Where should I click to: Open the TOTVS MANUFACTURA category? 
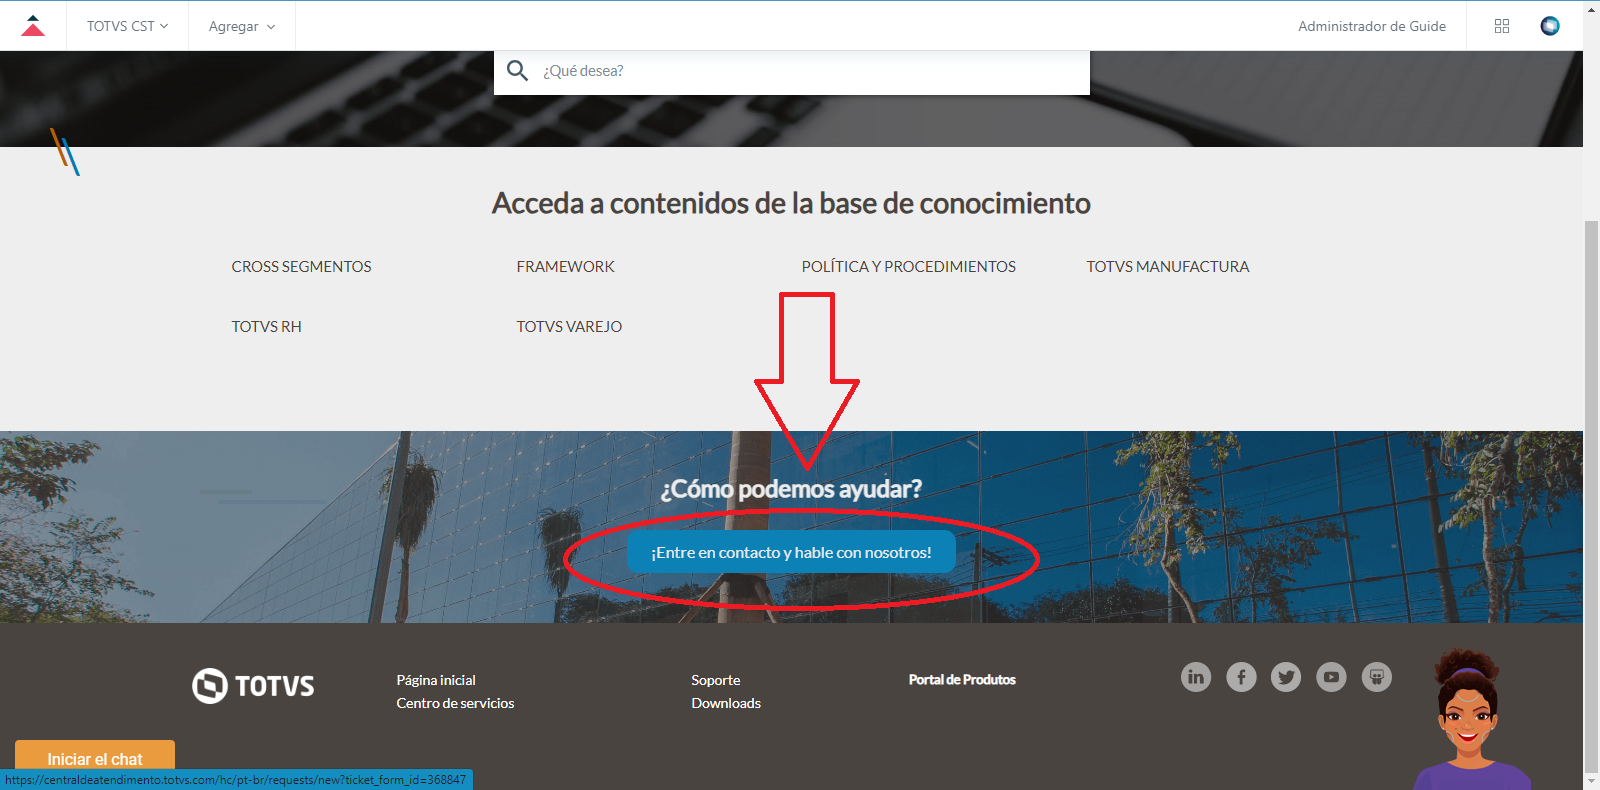(1168, 267)
